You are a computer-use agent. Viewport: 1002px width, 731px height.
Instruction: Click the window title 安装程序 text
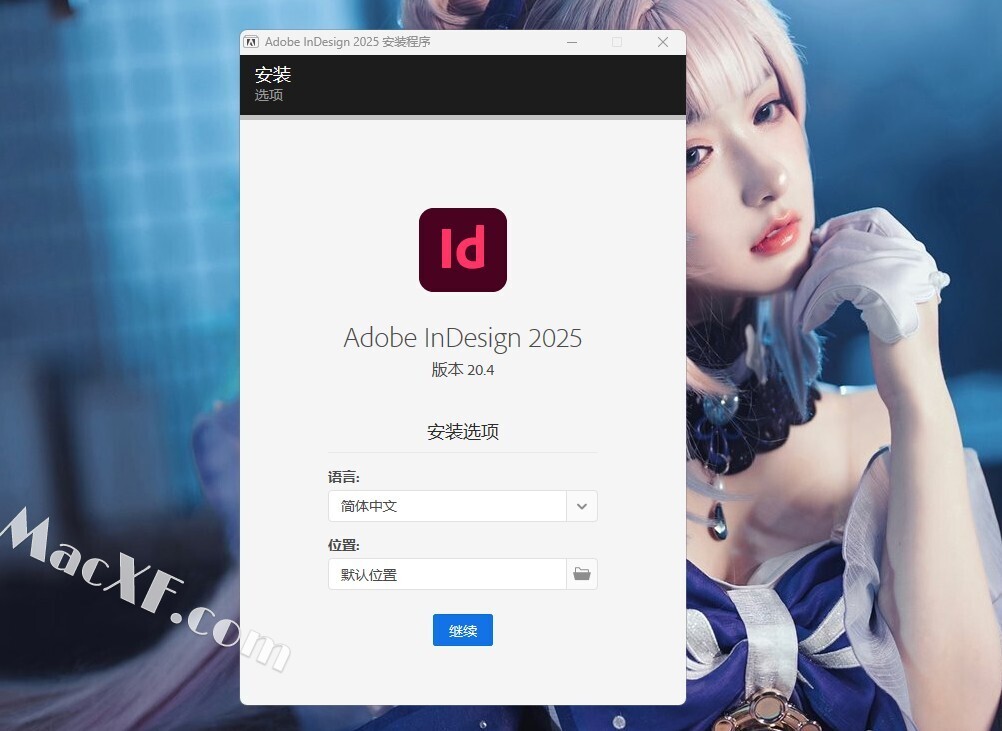[406, 42]
